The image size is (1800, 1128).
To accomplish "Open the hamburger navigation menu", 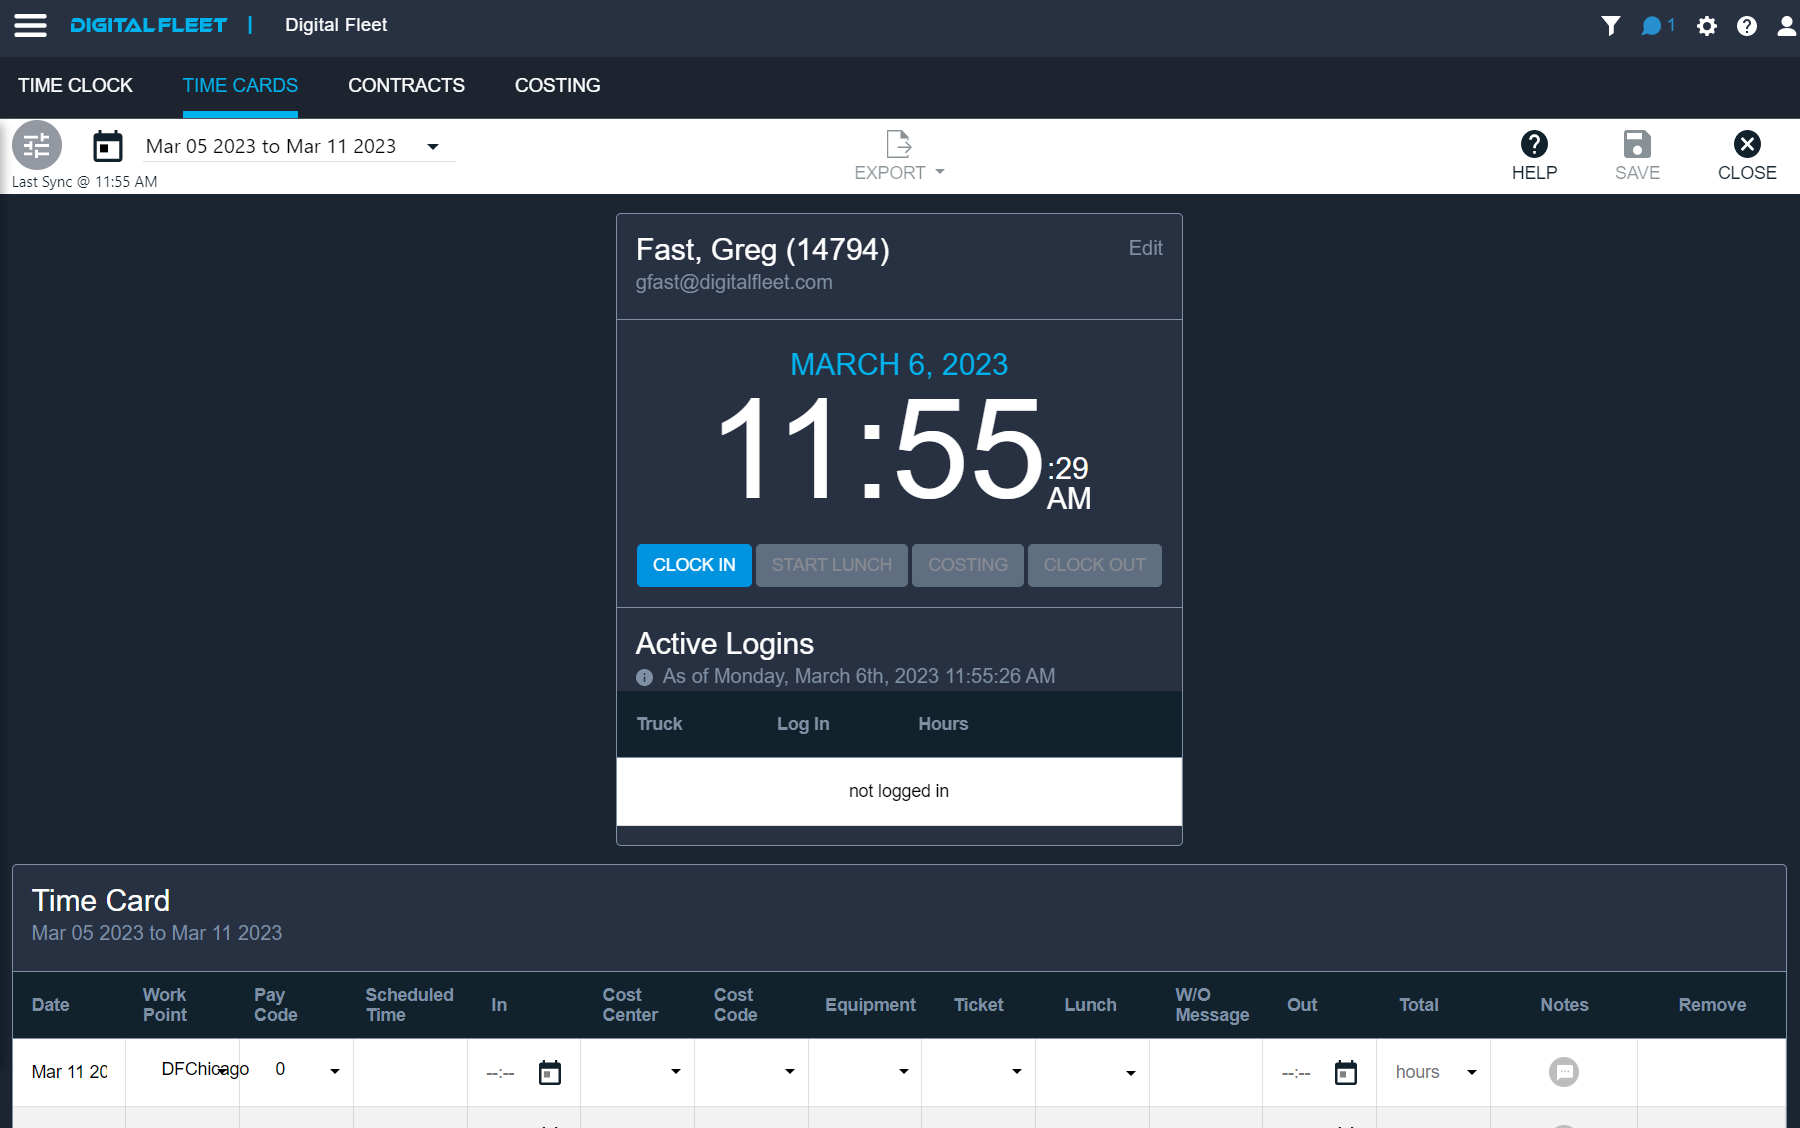I will click(x=30, y=25).
